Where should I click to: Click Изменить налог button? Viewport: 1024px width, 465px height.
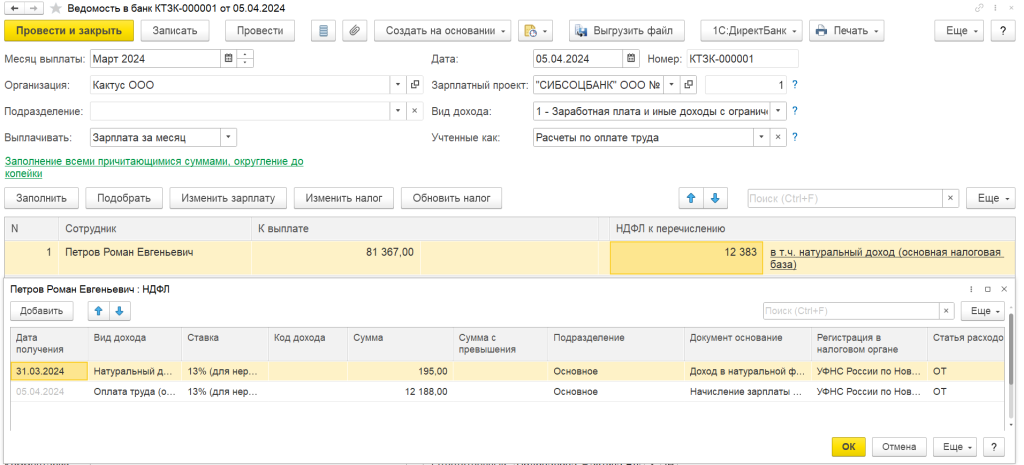pos(344,199)
